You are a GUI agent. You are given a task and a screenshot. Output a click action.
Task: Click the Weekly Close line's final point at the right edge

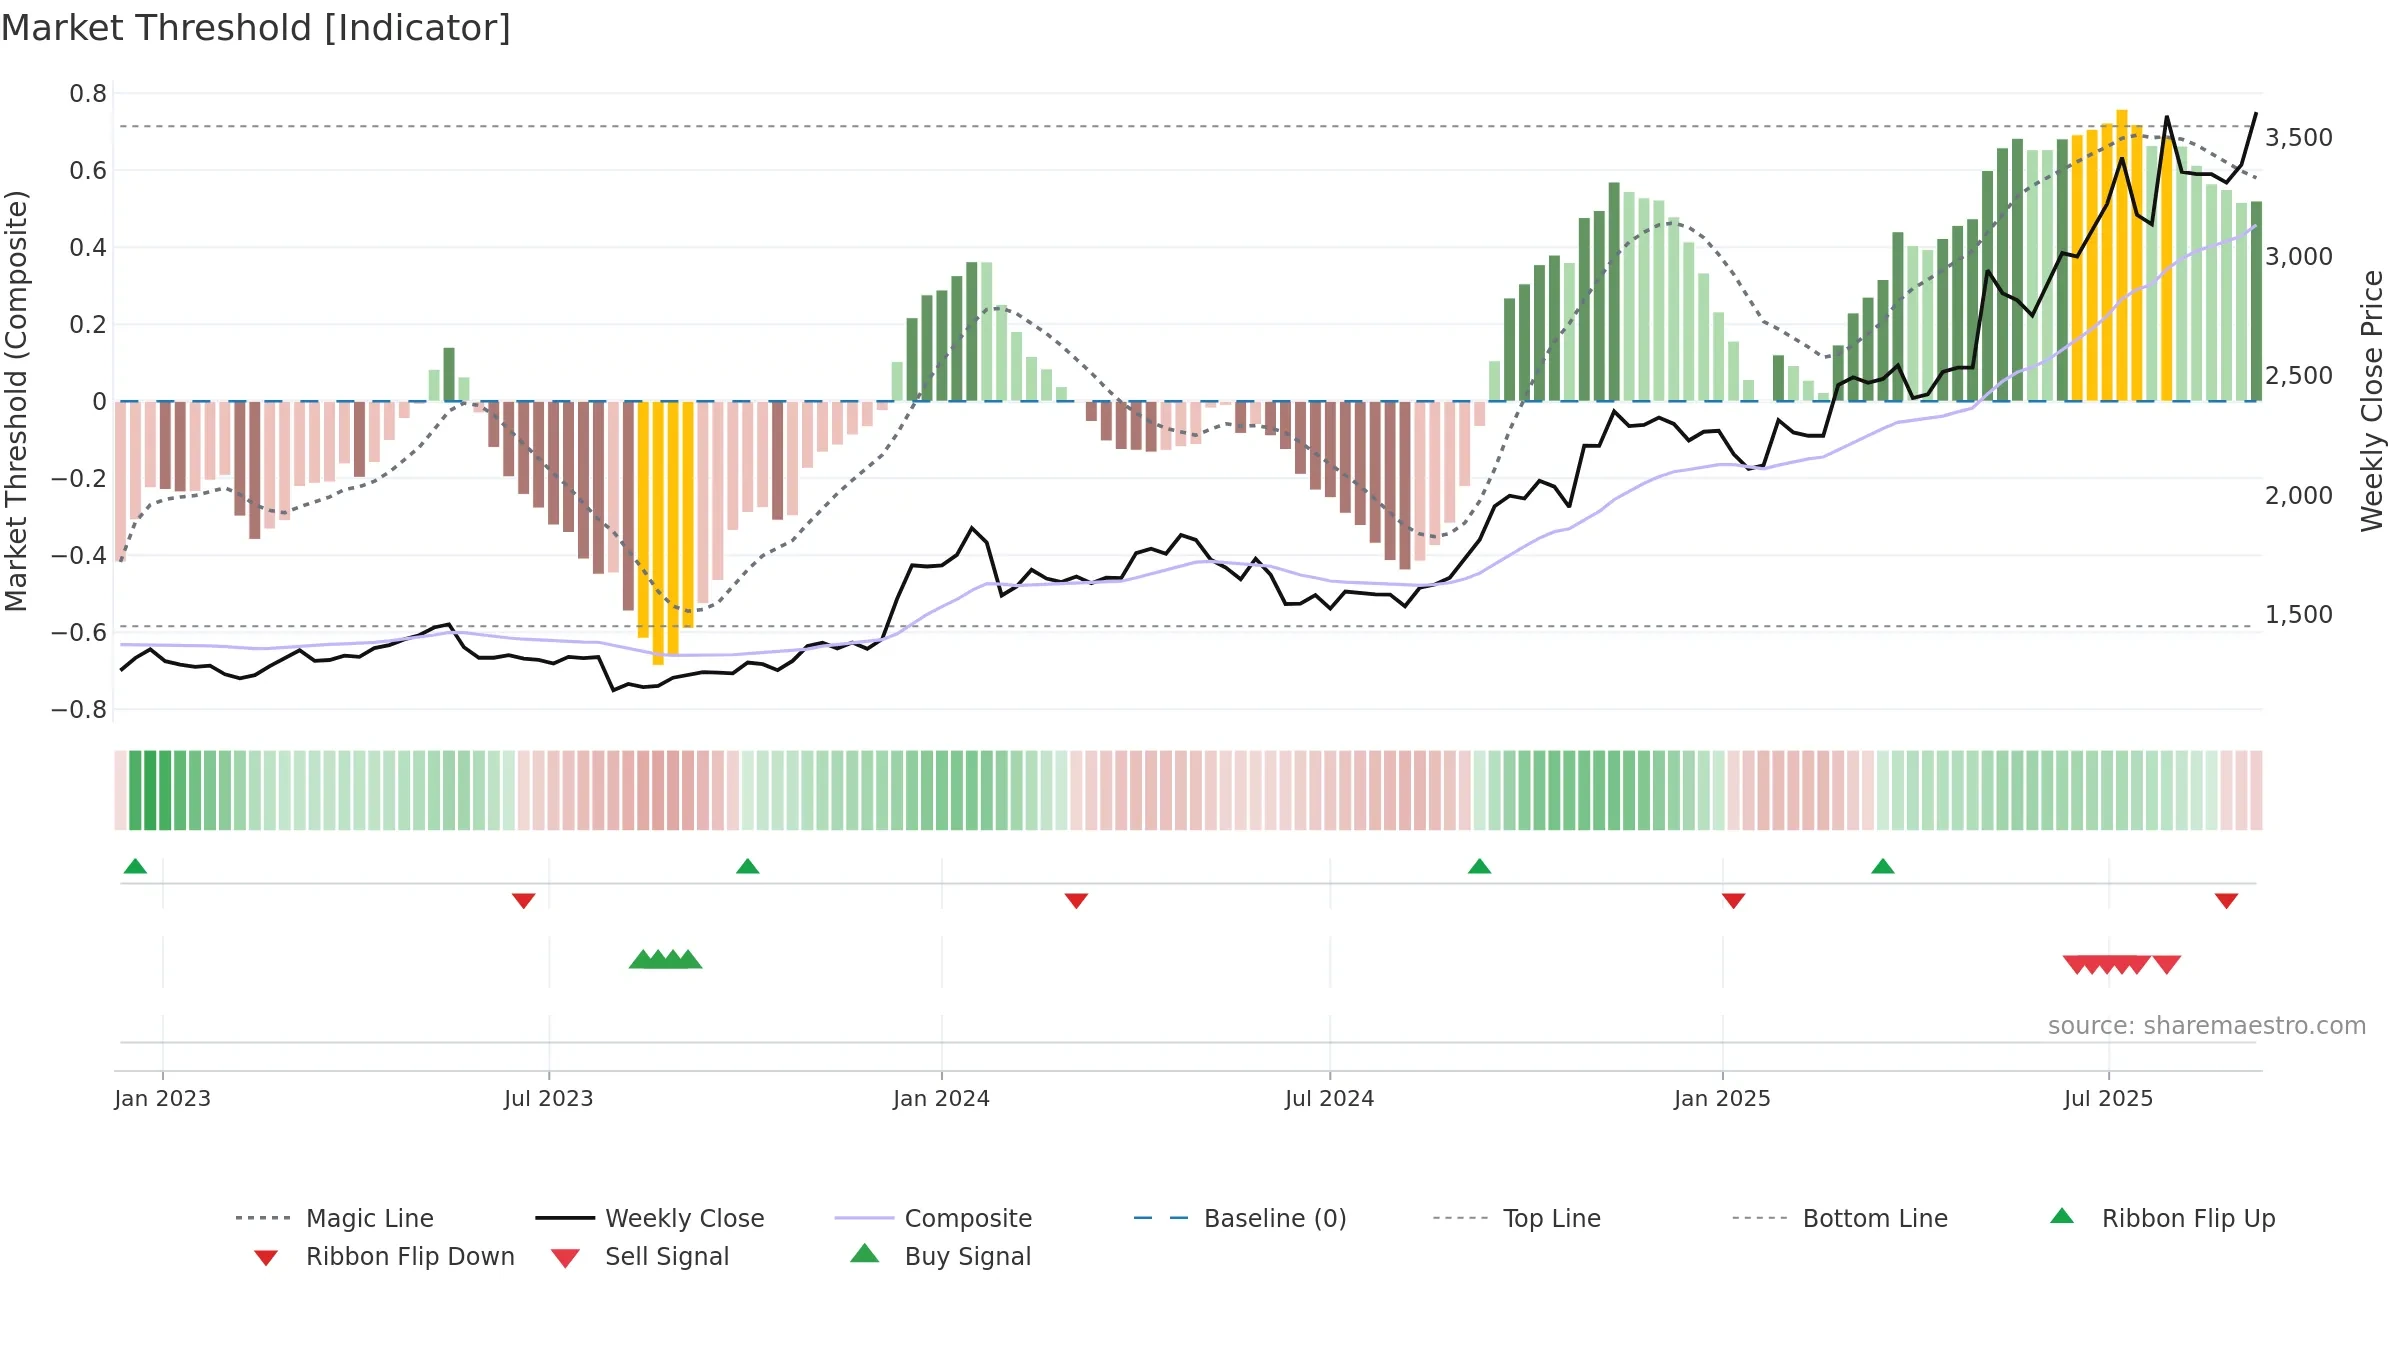tap(2256, 113)
